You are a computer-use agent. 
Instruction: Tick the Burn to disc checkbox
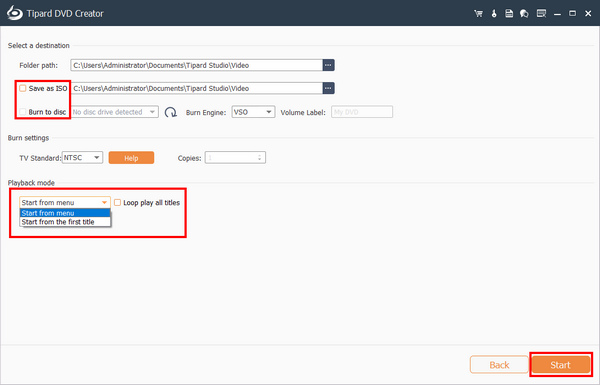click(23, 112)
